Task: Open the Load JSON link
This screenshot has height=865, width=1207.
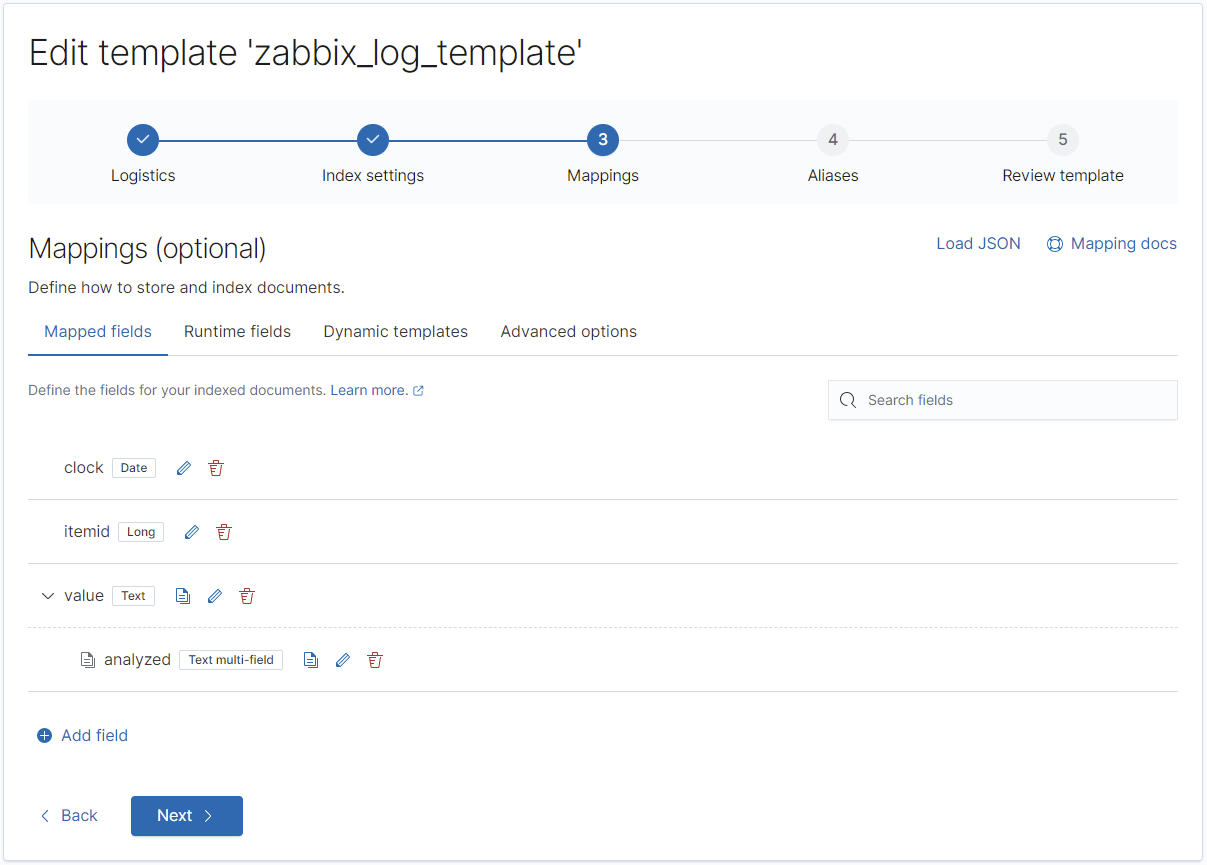Action: (978, 244)
